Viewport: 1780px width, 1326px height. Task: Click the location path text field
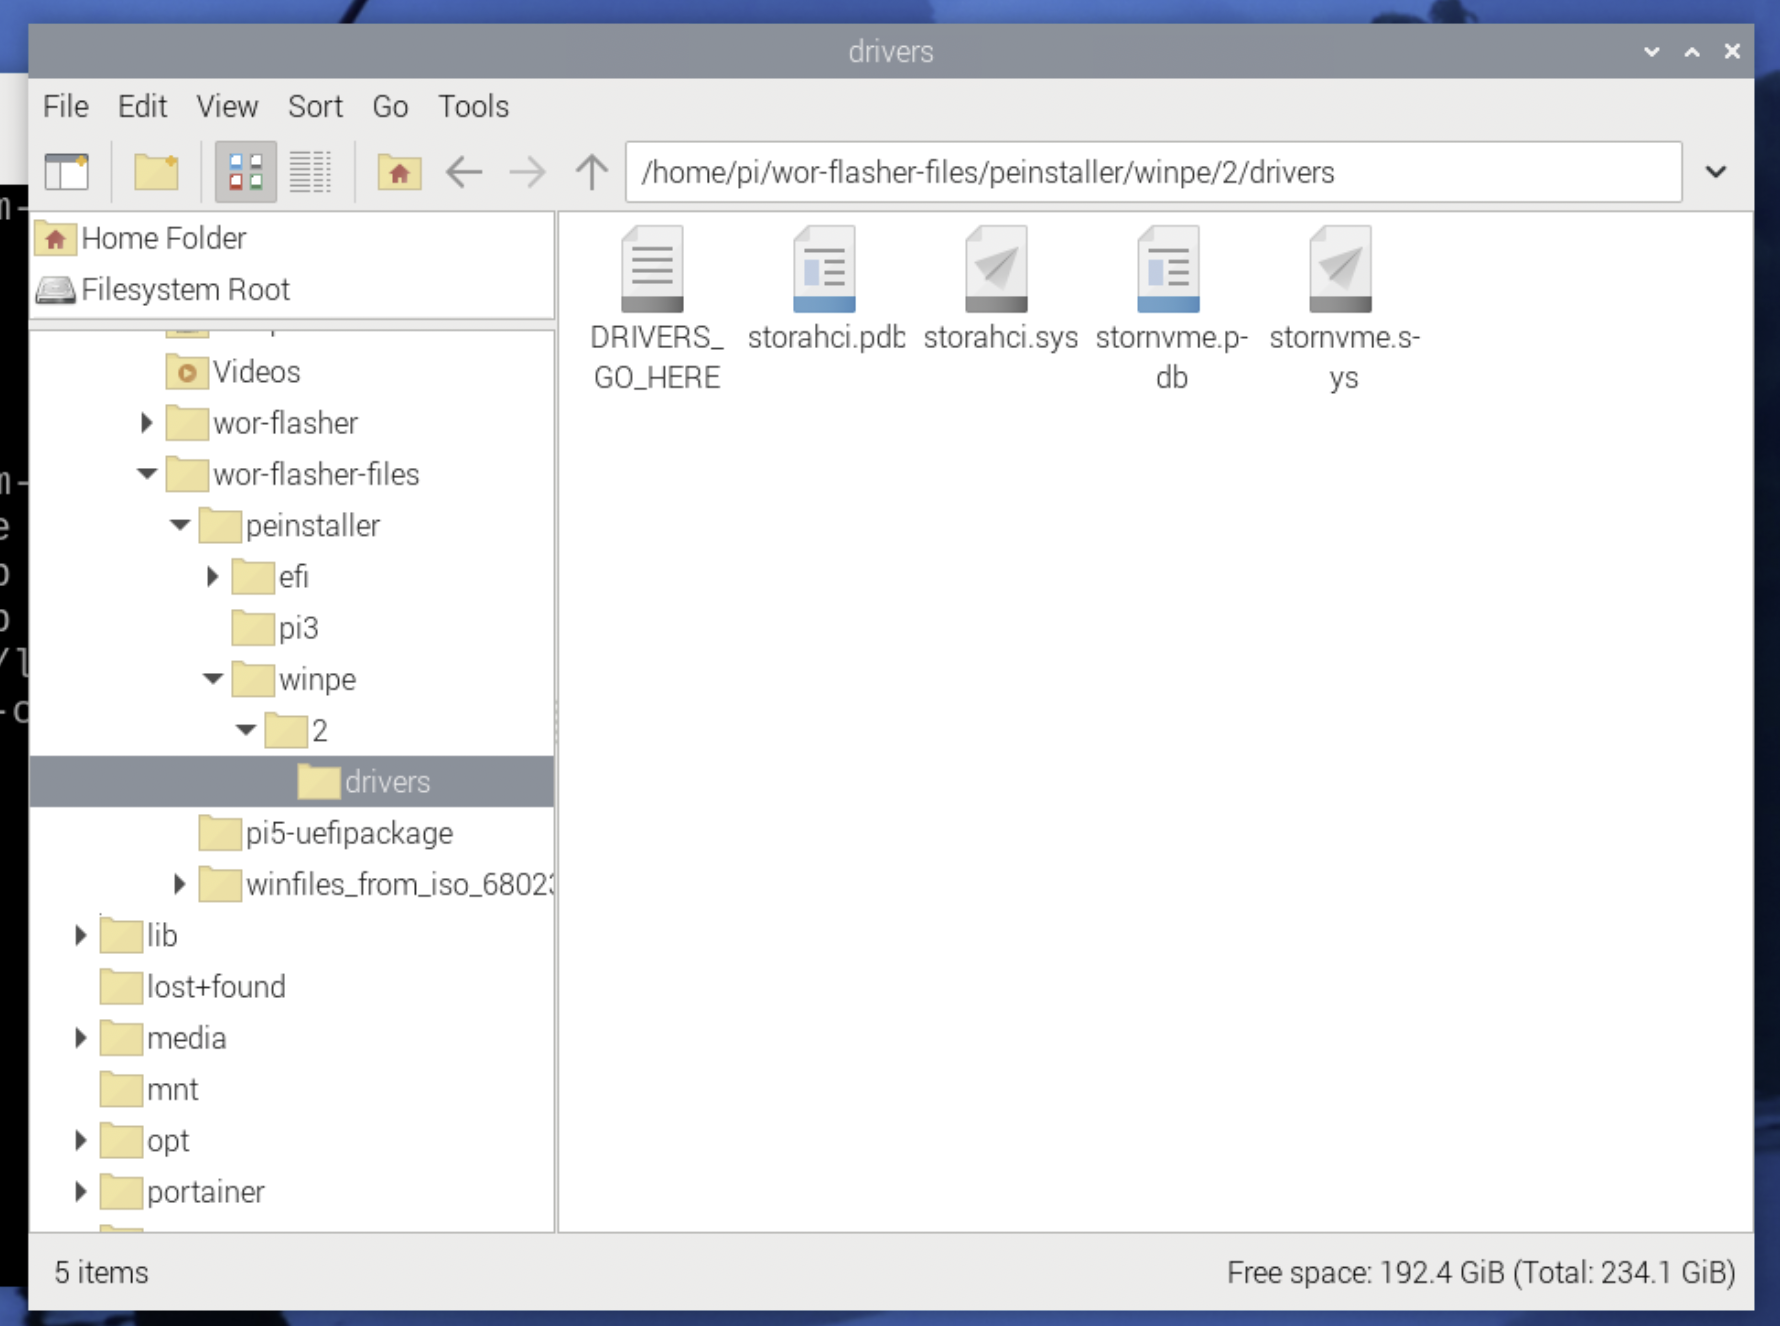pos(1152,172)
